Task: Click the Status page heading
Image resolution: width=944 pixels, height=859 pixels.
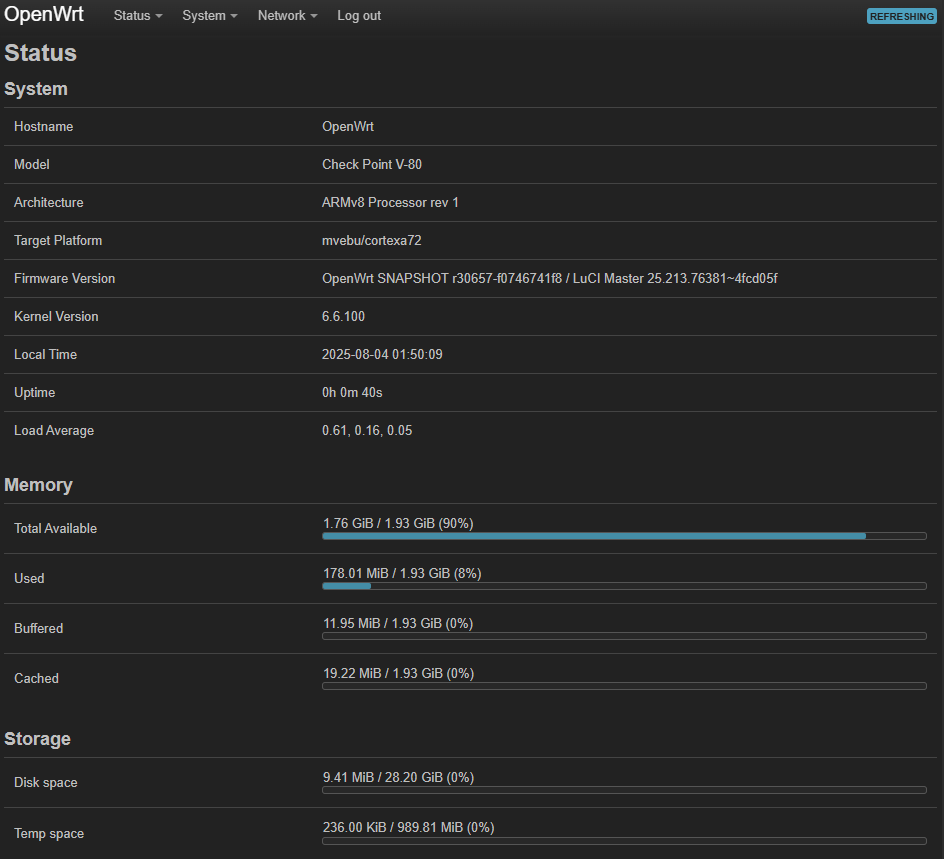Action: (40, 53)
